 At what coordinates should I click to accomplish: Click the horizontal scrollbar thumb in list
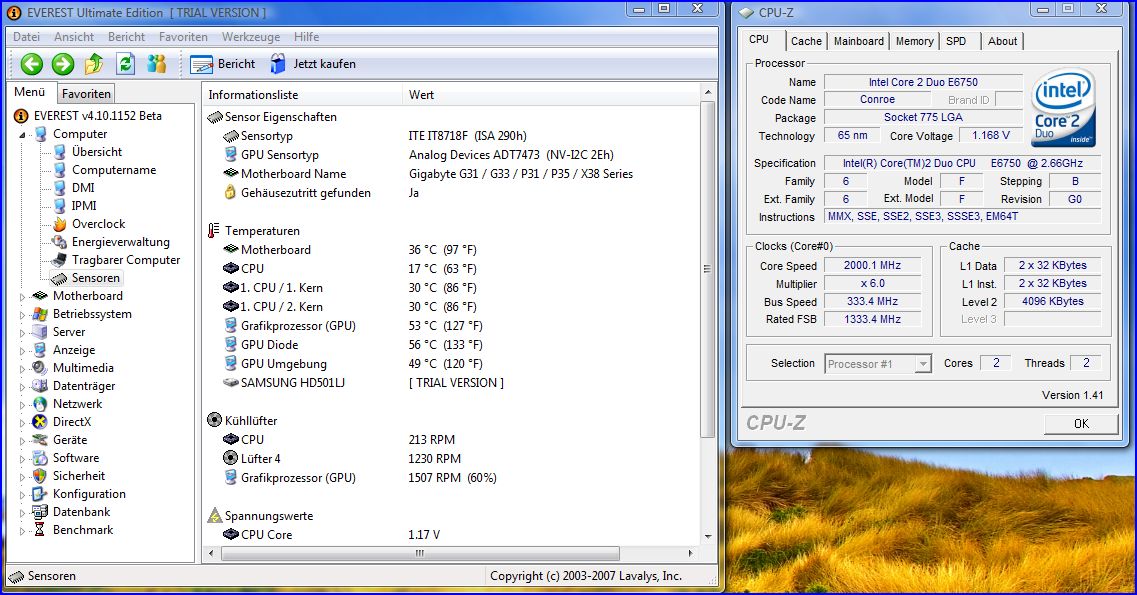coord(420,553)
